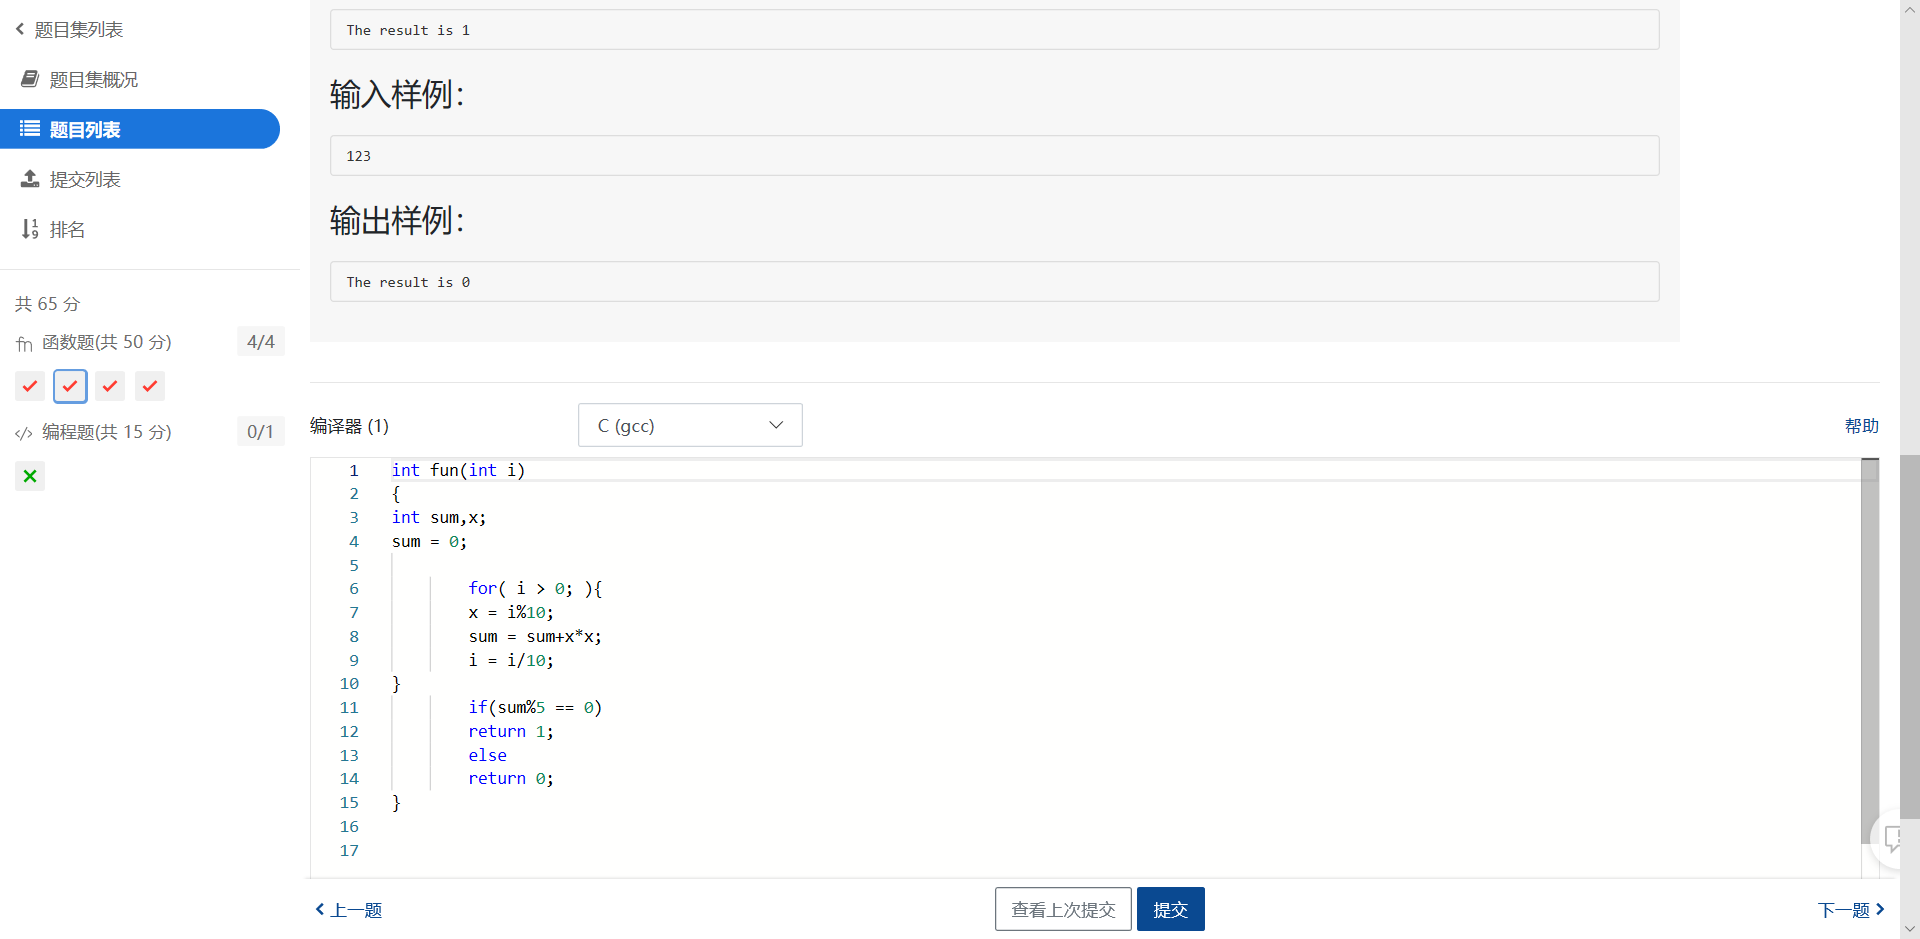Click the 提交 submit button

(x=1170, y=909)
